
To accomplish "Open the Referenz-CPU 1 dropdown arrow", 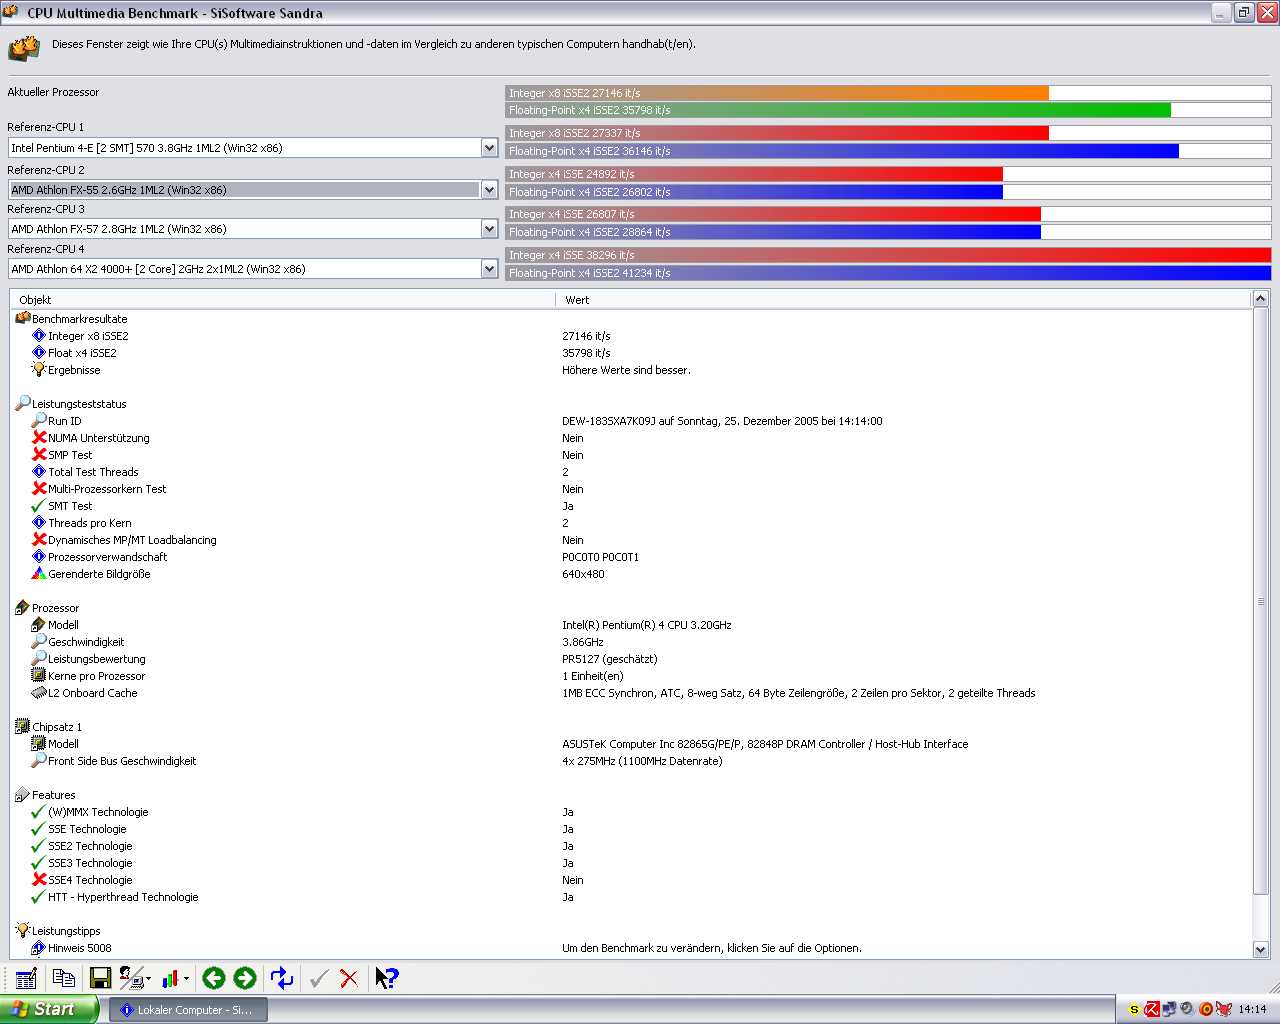I will (x=489, y=148).
